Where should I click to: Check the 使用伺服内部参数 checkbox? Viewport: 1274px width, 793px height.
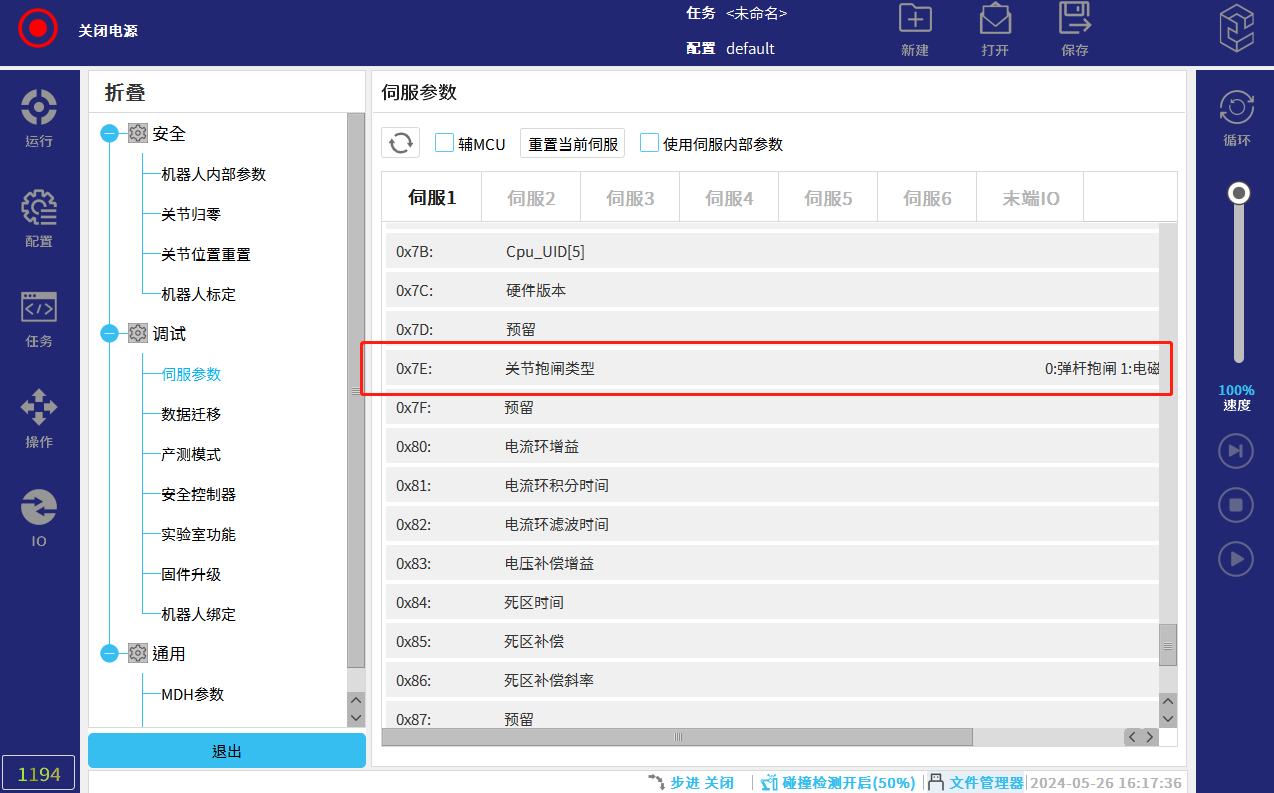click(650, 143)
